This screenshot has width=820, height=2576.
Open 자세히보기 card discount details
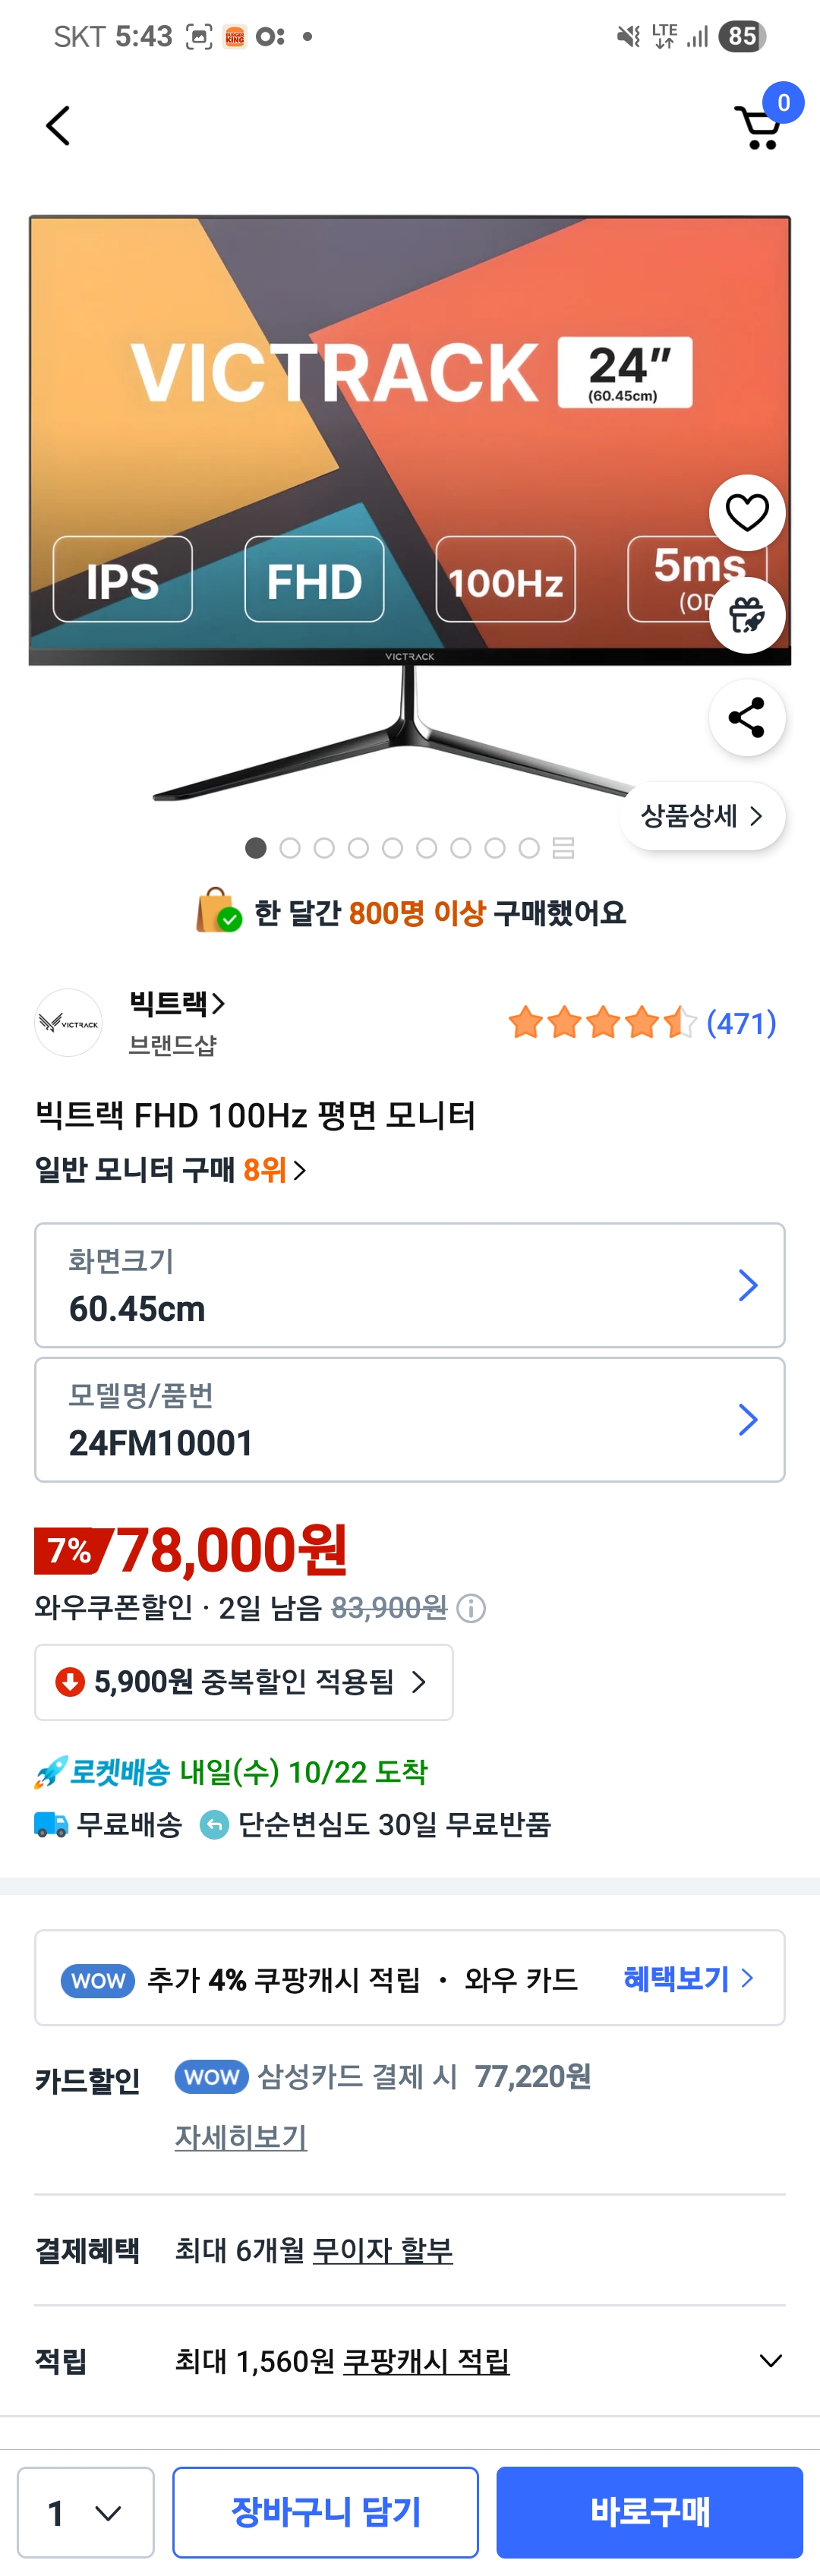[x=241, y=2137]
